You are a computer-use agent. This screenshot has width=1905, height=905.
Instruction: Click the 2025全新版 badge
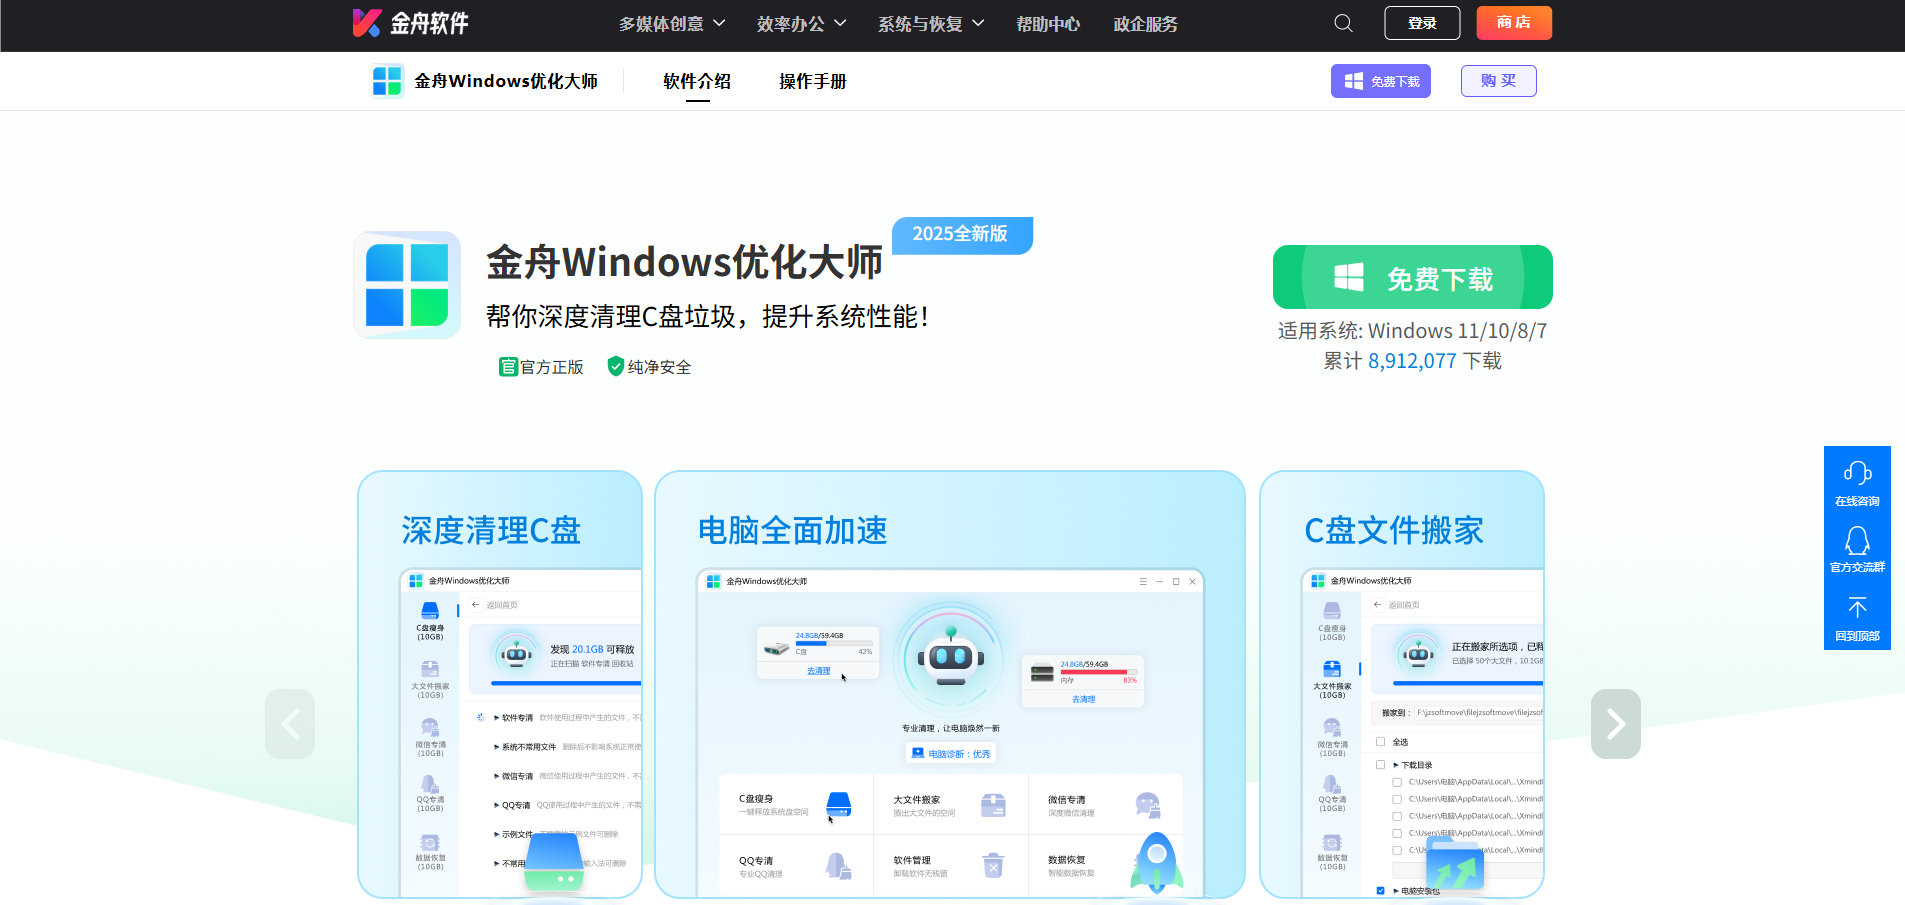point(961,234)
